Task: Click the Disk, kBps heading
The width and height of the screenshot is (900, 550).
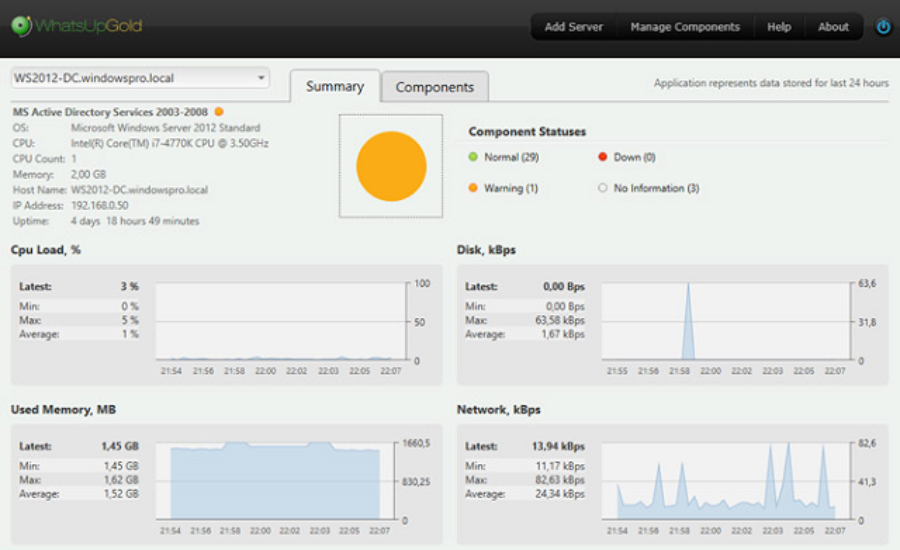Action: point(486,250)
